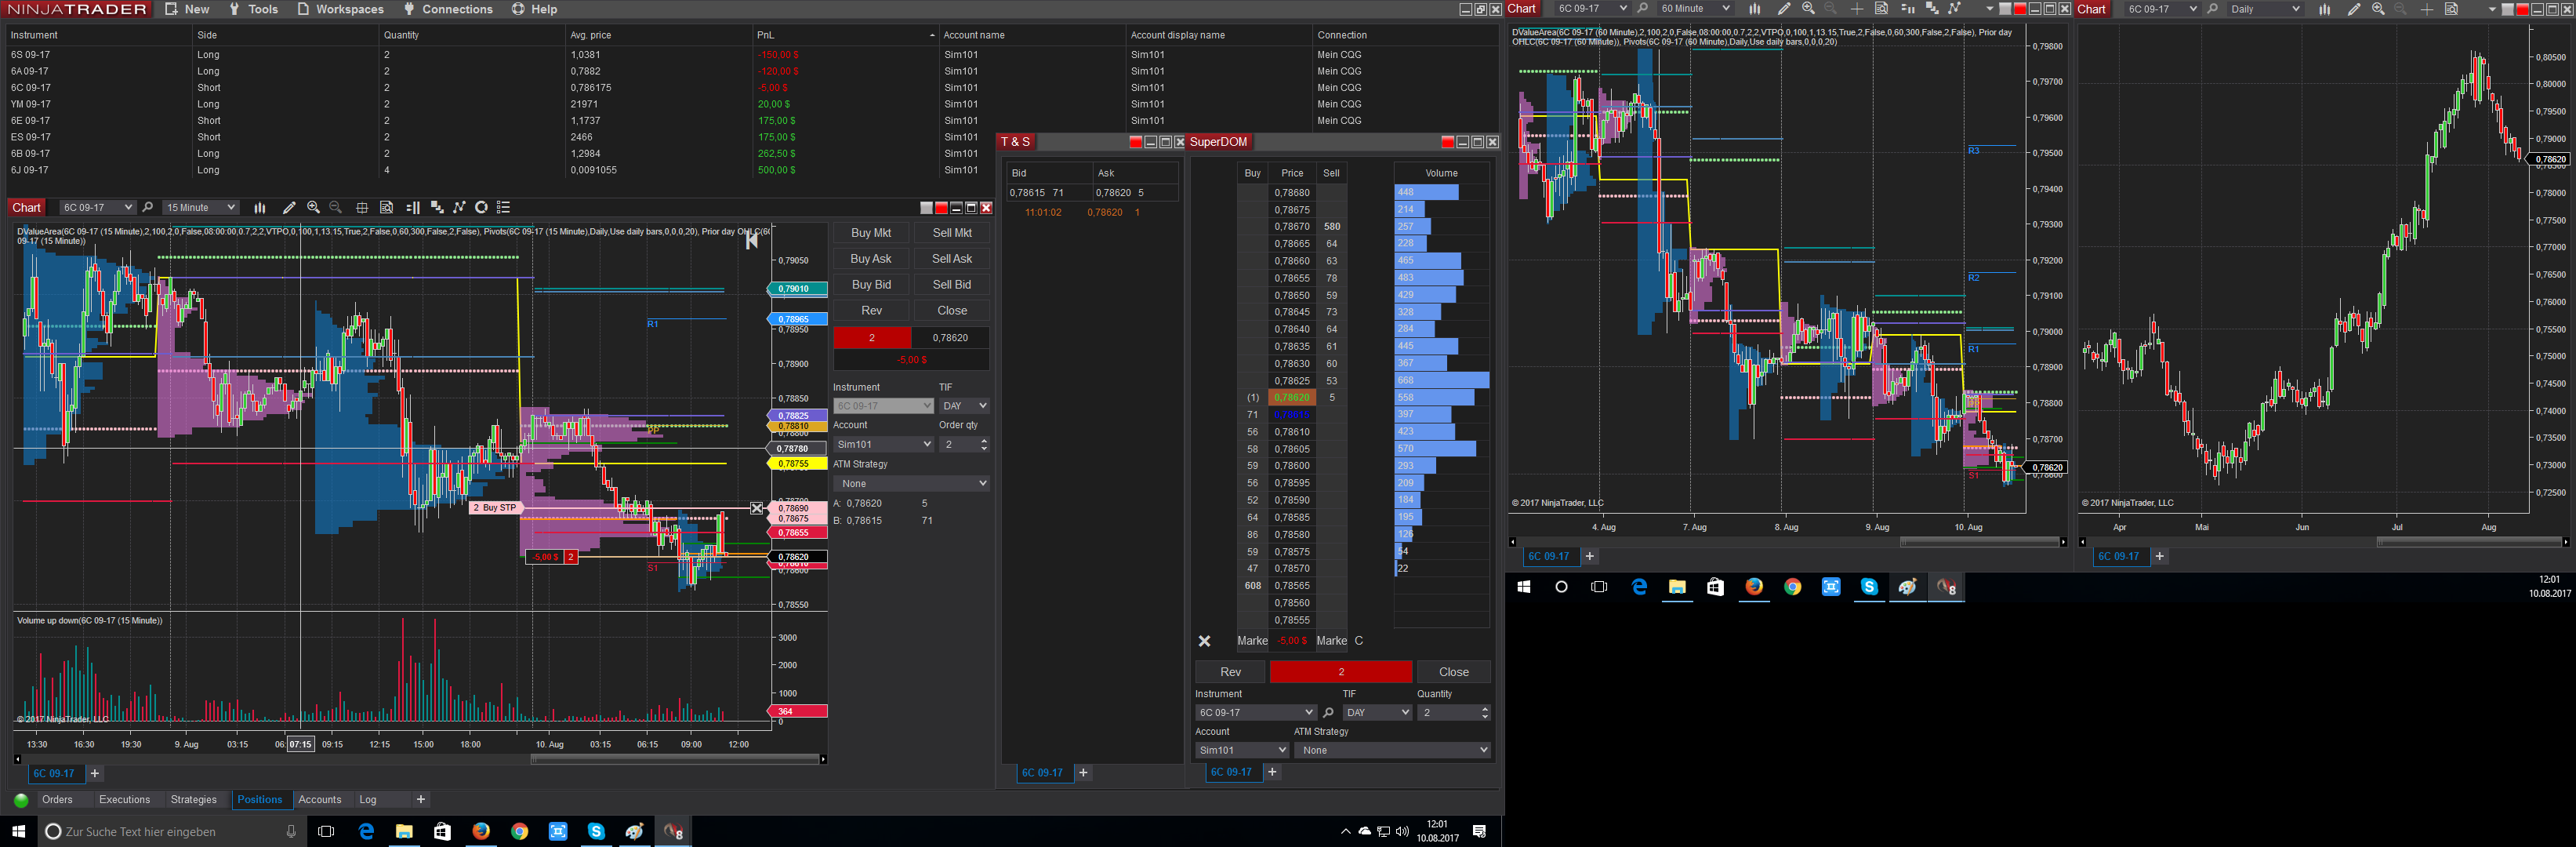The image size is (2576, 847).
Task: Open Firefox from the left taskbar
Action: [x=481, y=831]
